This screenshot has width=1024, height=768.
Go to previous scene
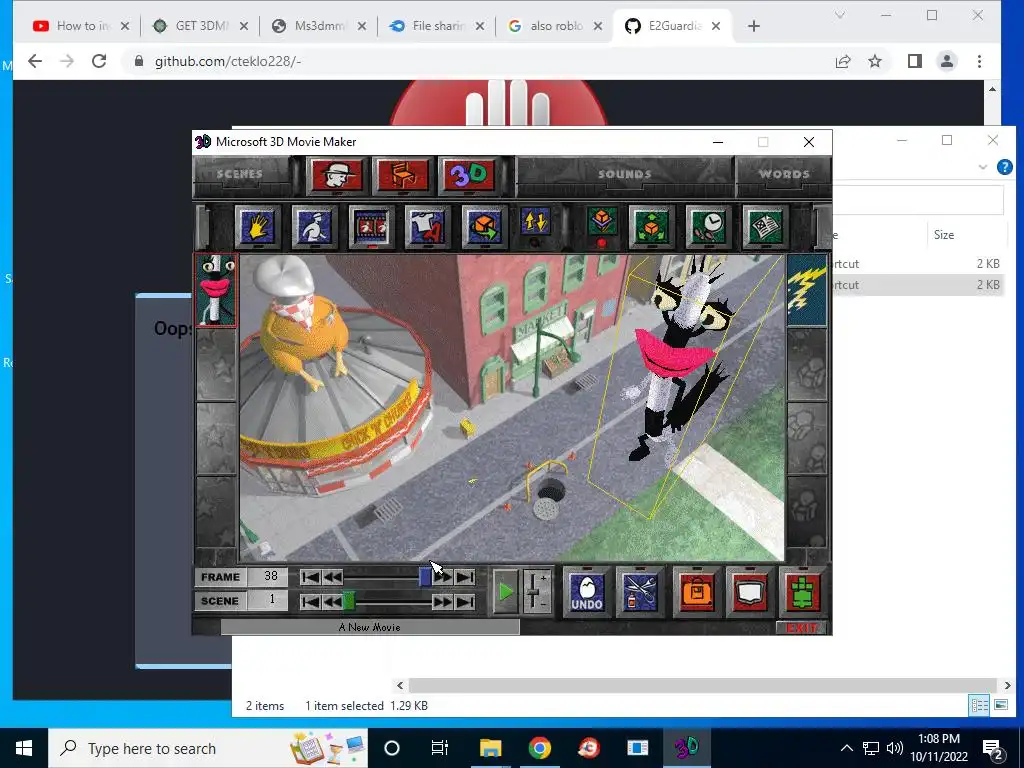pyautogui.click(x=332, y=601)
